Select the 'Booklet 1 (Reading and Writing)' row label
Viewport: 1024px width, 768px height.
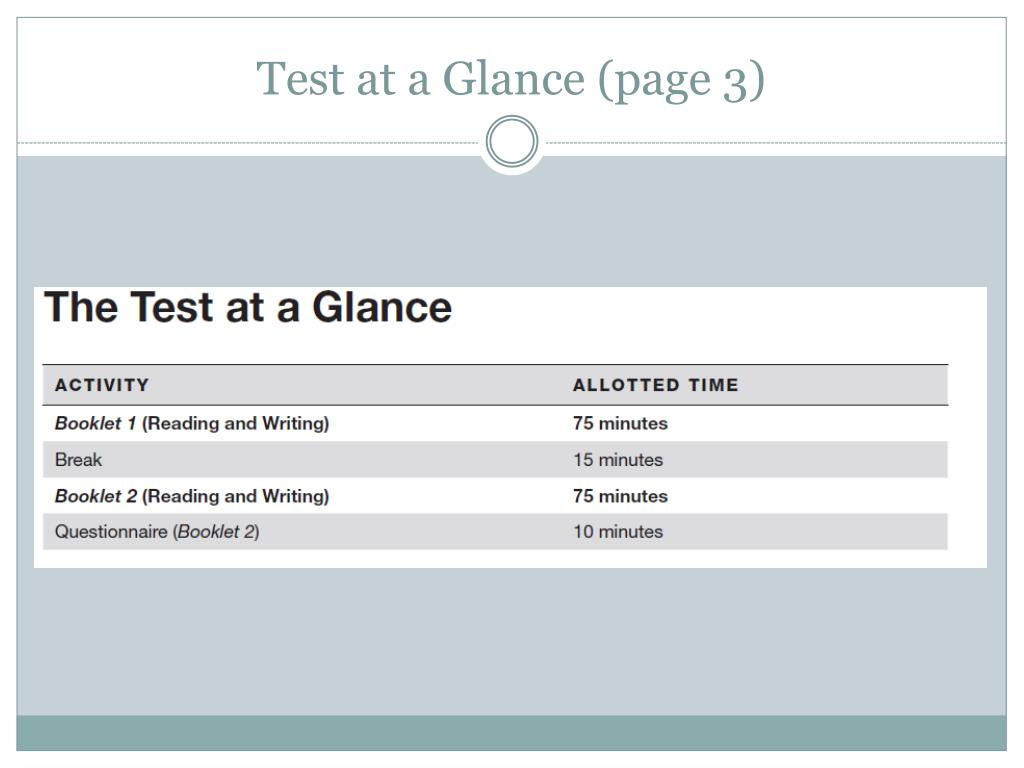pos(192,423)
